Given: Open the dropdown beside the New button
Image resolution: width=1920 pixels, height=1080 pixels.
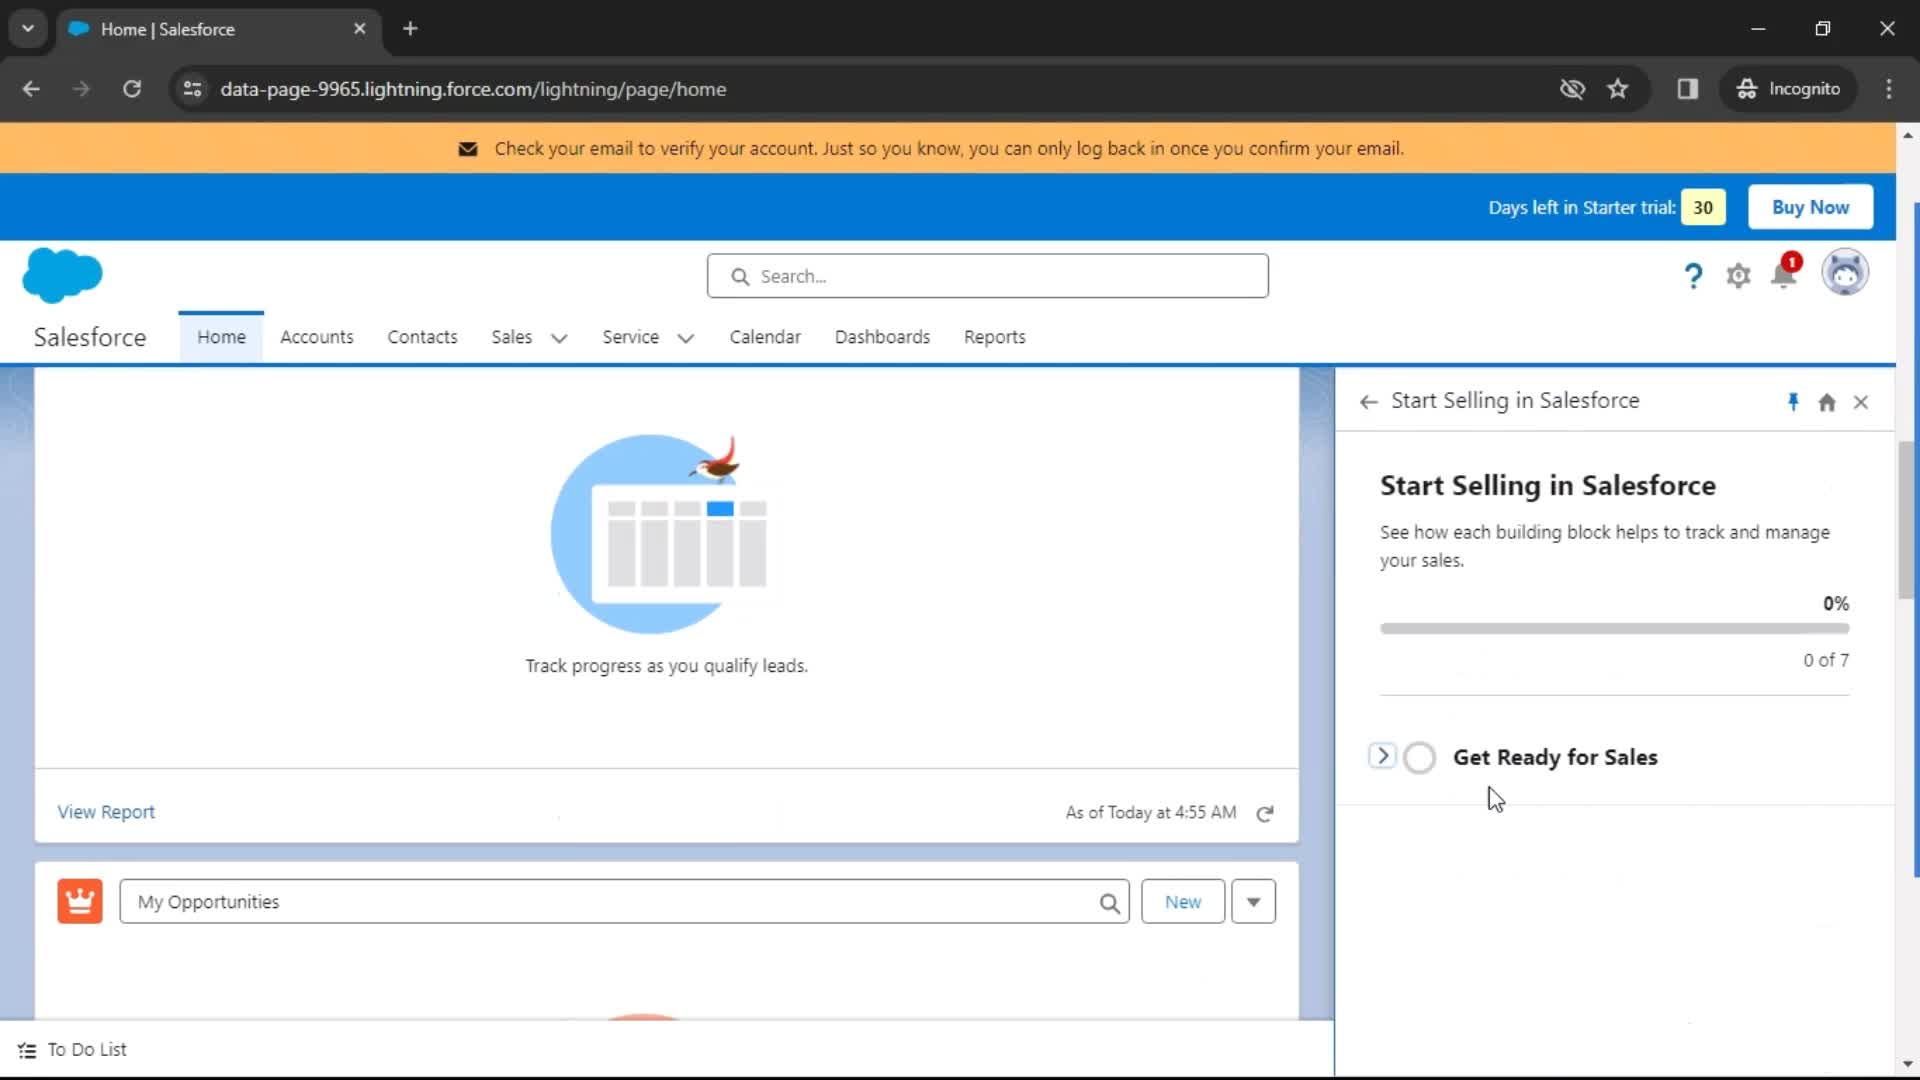Looking at the screenshot, I should coord(1253,902).
